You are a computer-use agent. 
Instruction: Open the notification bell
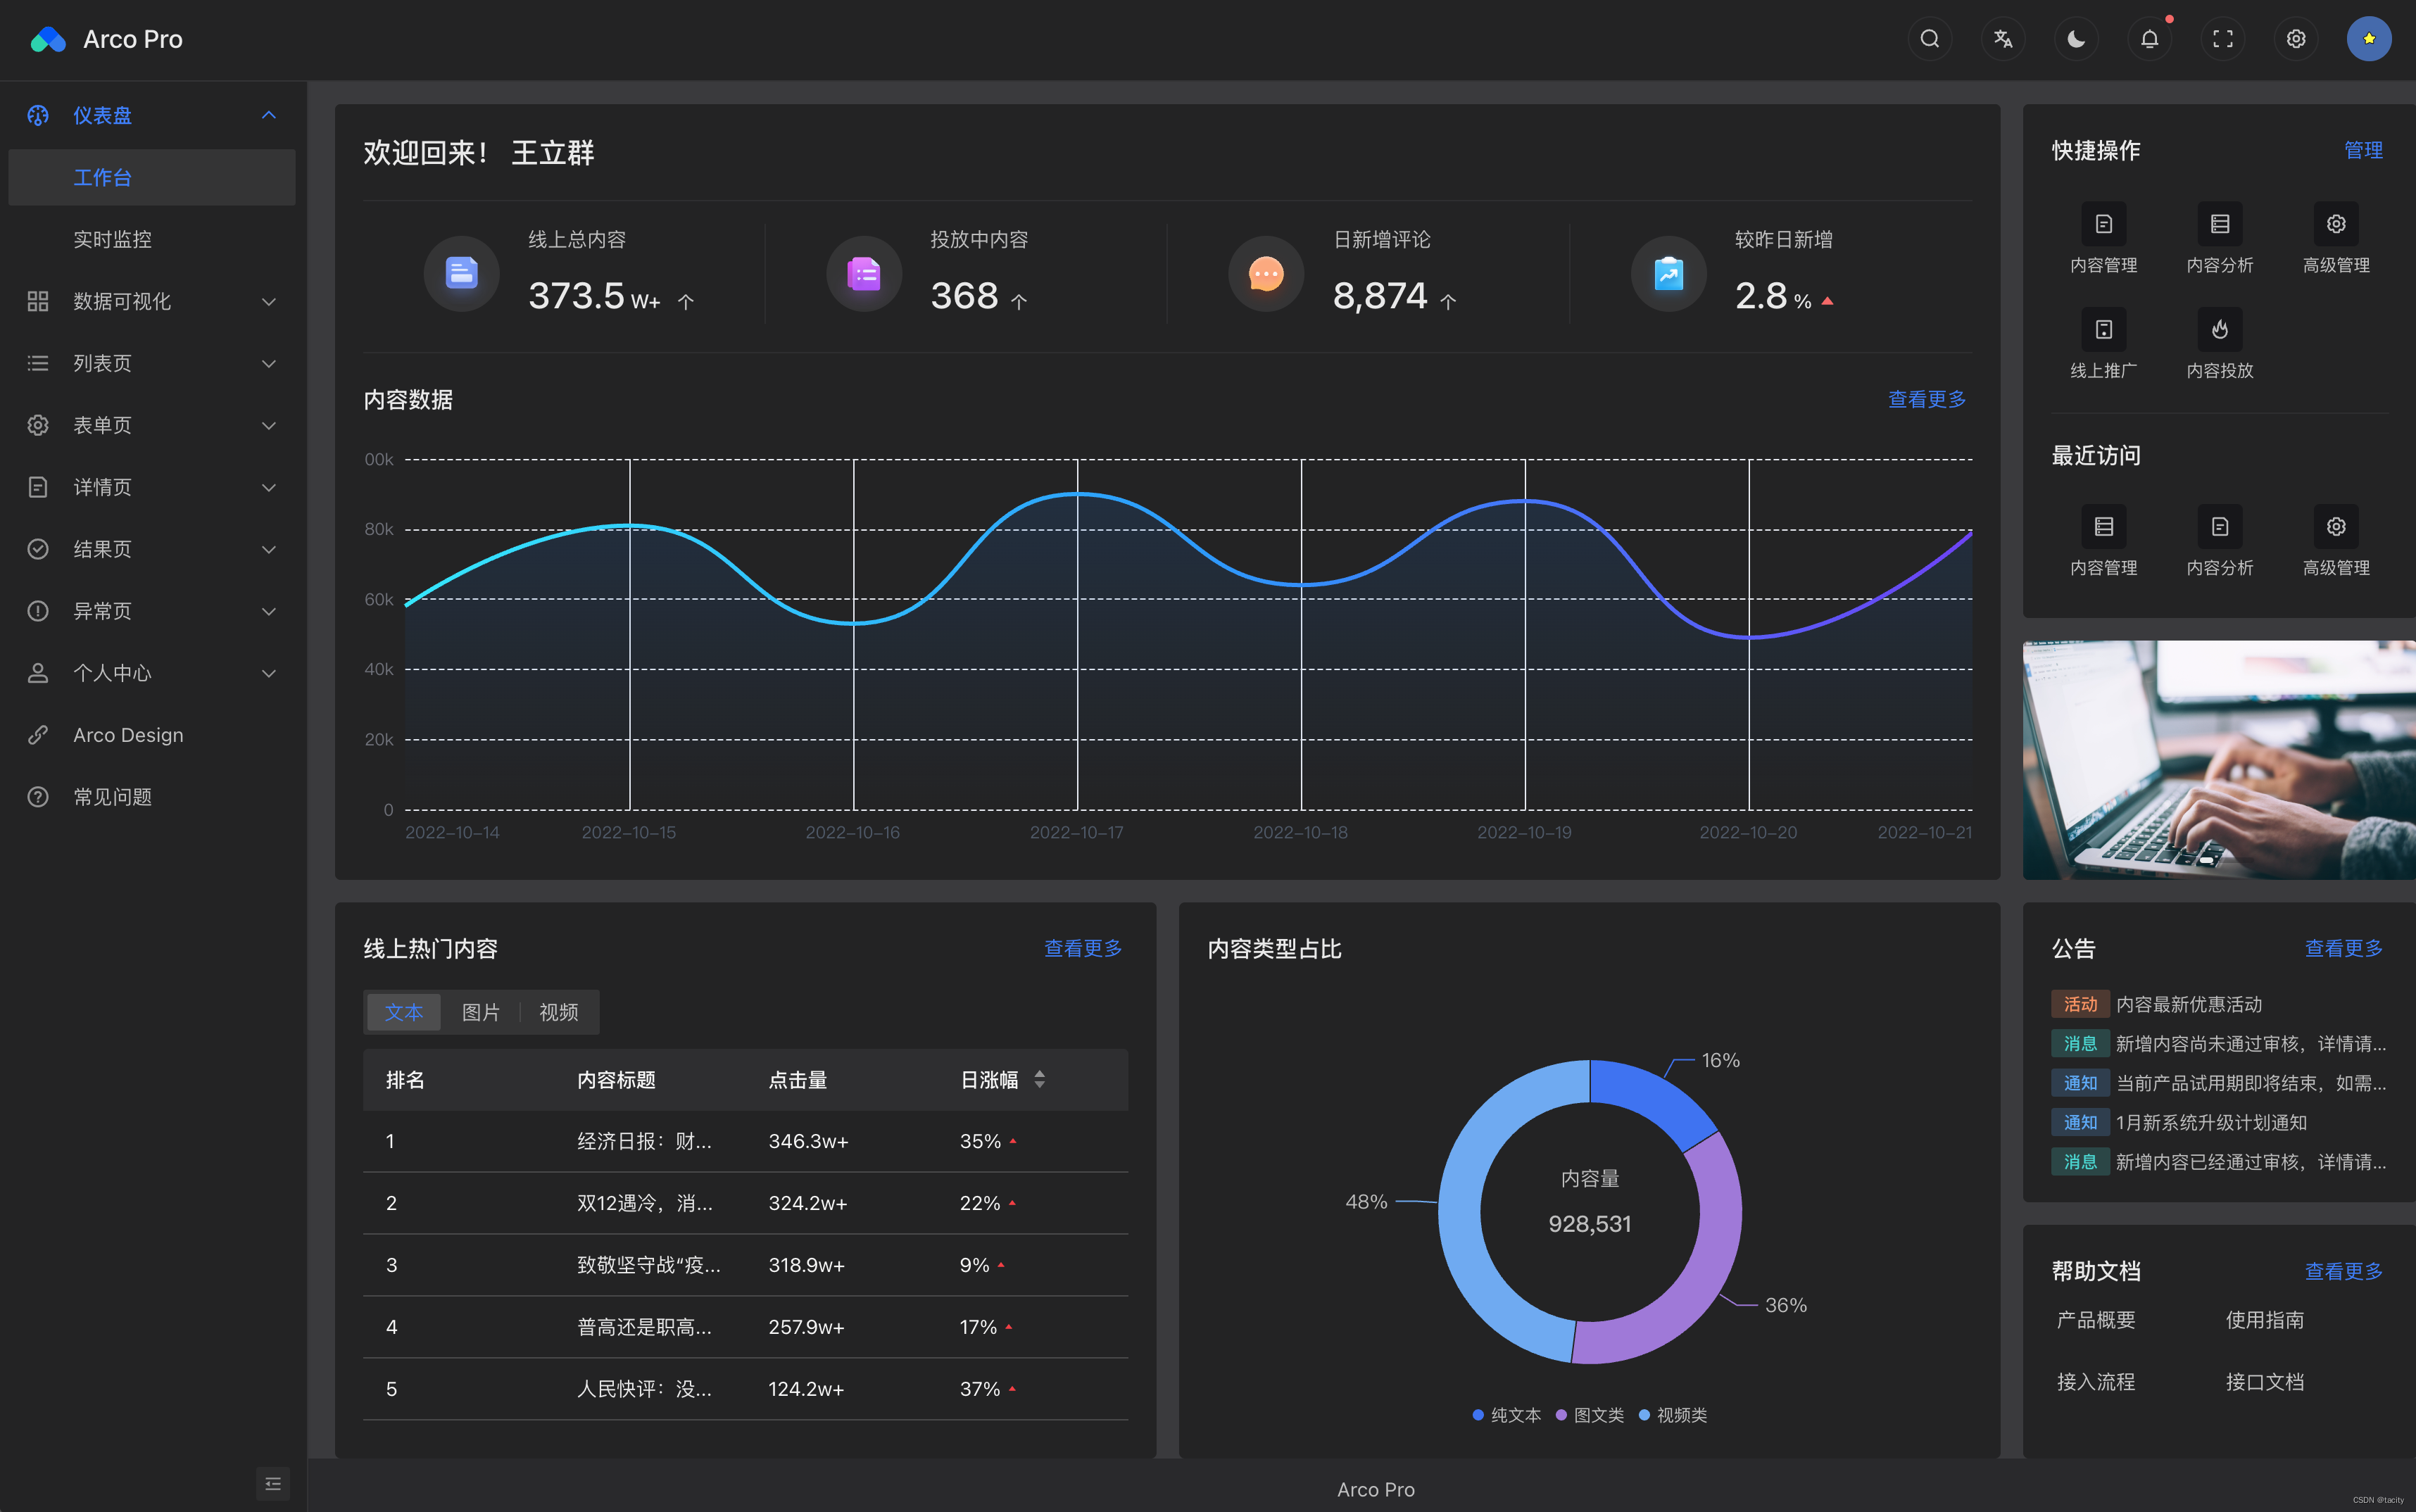coord(2149,39)
